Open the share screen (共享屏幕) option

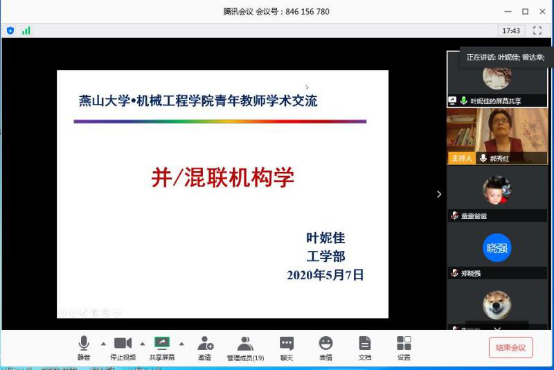[x=162, y=347]
